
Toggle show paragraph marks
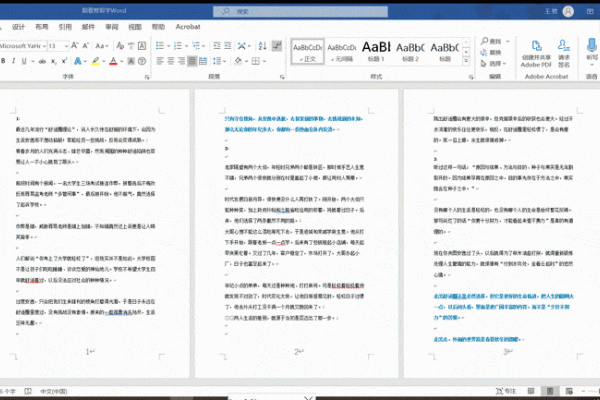277,46
